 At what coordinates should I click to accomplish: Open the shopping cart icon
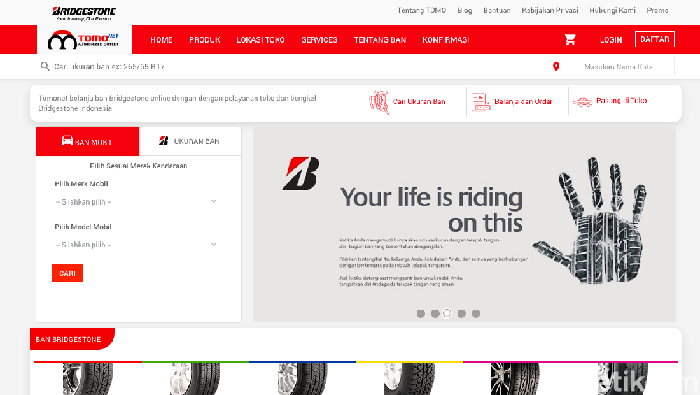[570, 40]
